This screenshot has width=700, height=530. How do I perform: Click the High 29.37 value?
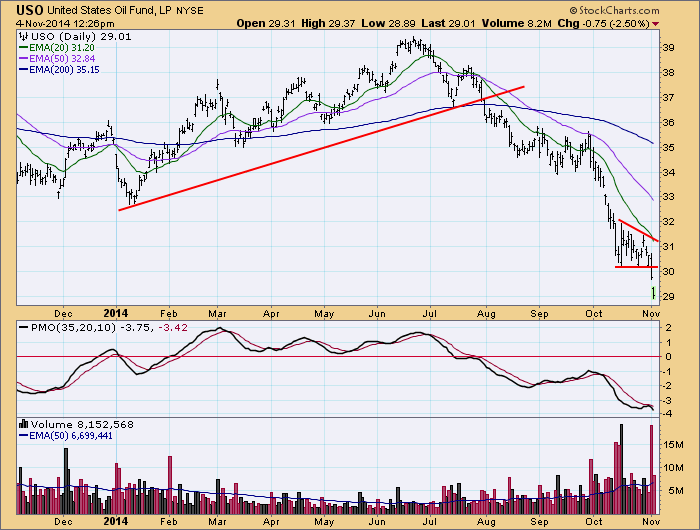(328, 23)
